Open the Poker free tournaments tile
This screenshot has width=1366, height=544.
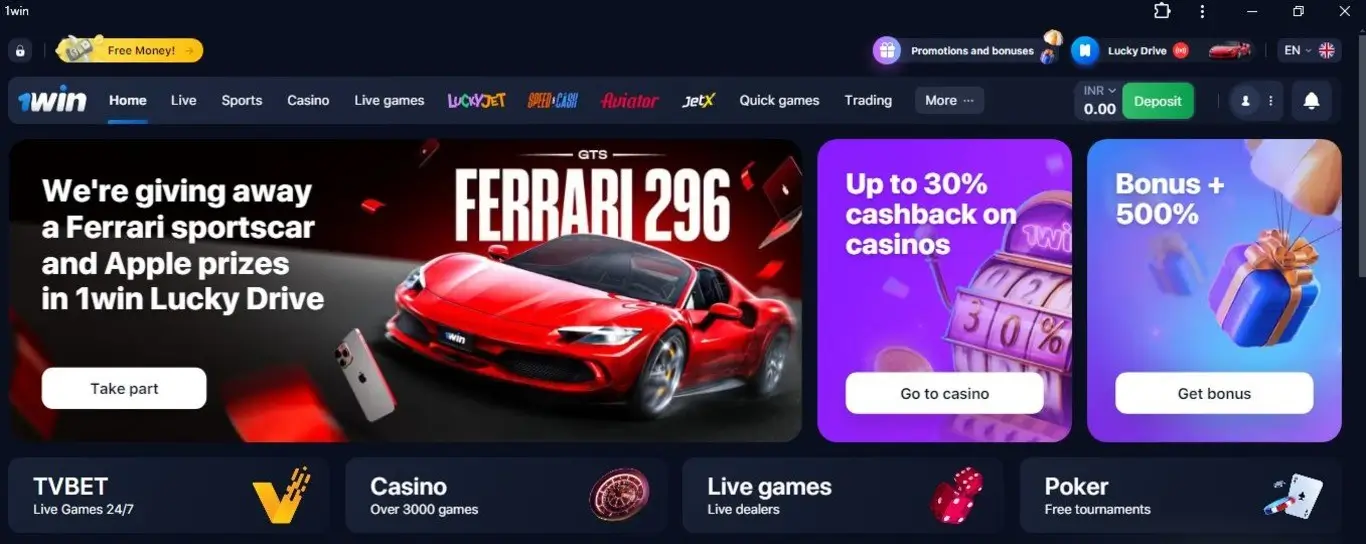[1180, 496]
